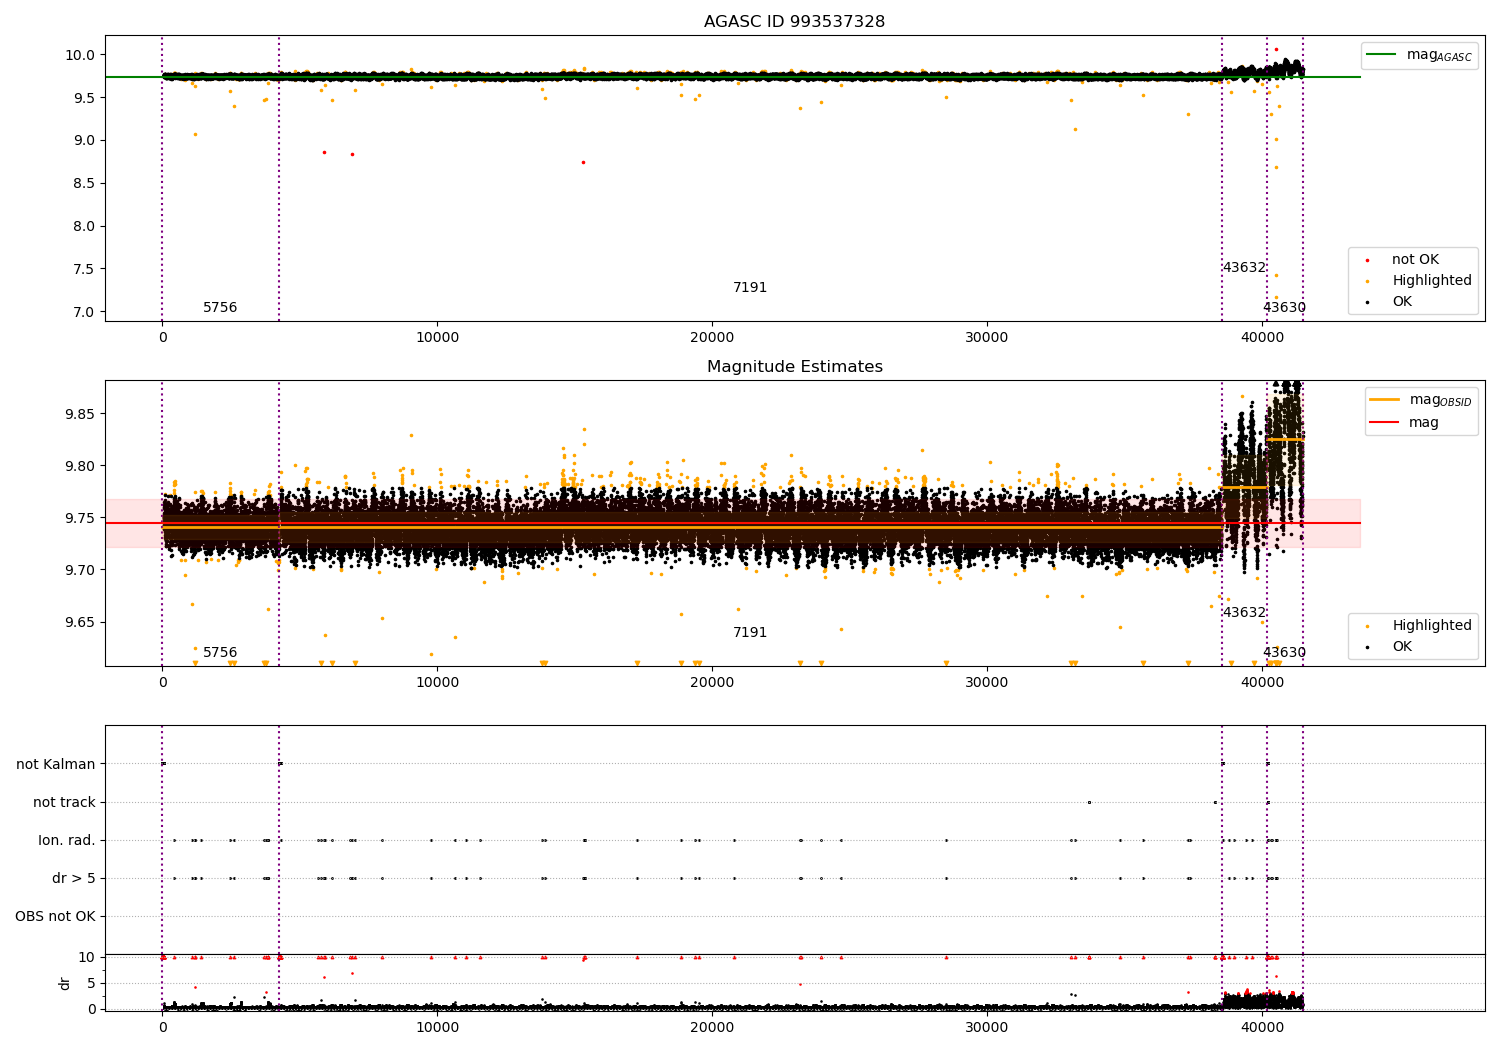Image resolution: width=1500 pixels, height=1050 pixels.
Task: Click the "43632" annotation in Magnitude Estimates plot
Action: [1244, 612]
